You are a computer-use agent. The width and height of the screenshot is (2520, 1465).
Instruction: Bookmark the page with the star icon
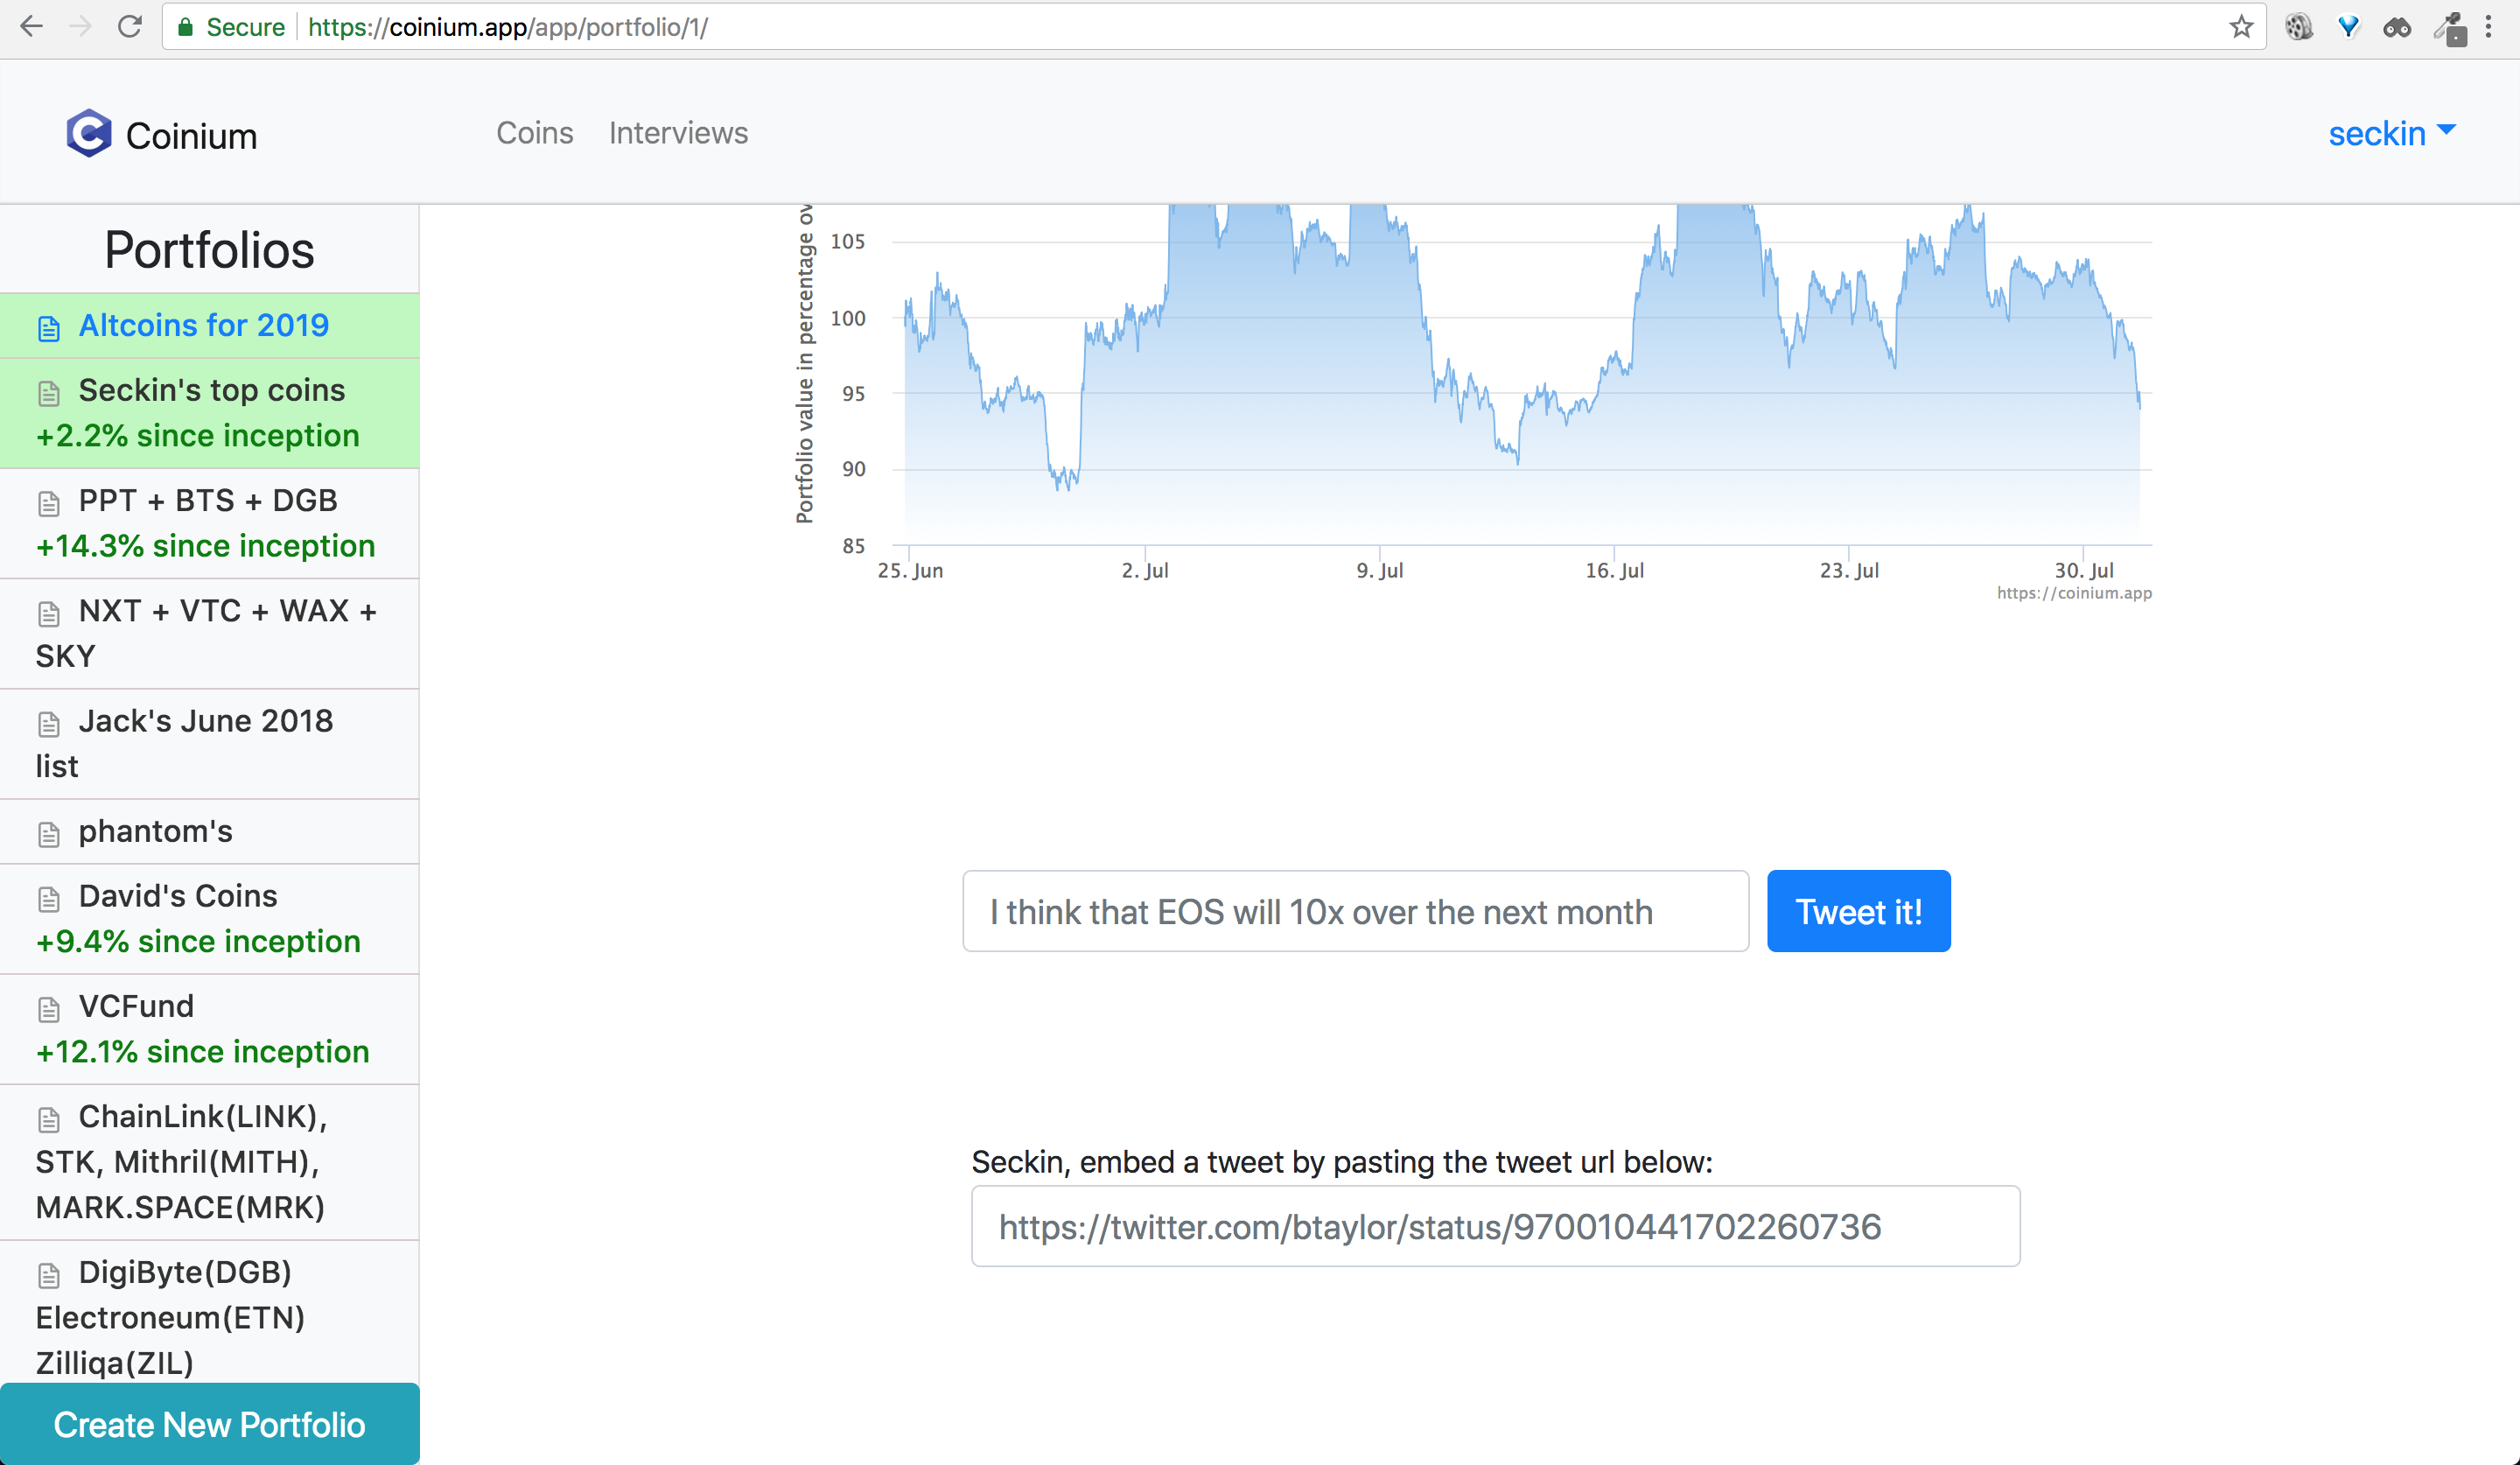[x=2241, y=27]
